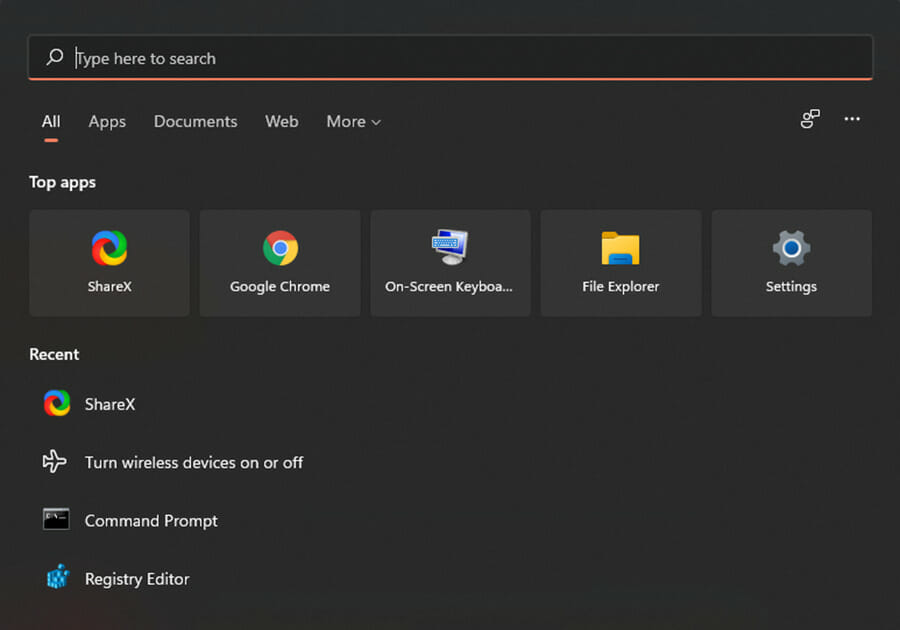Screen dimensions: 900x630
Task: Open the search options connected-accounts icon
Action: coord(810,120)
